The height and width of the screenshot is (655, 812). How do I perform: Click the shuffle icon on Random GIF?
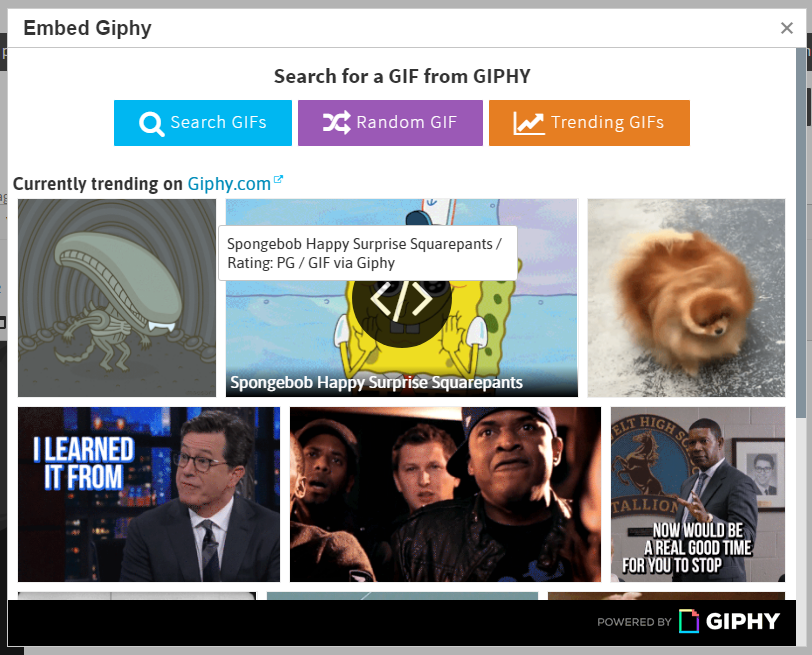[337, 123]
